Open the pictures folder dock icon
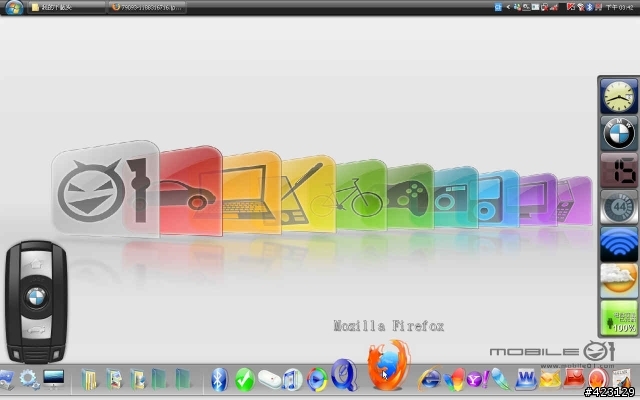This screenshot has height=400, width=640. pyautogui.click(x=114, y=379)
